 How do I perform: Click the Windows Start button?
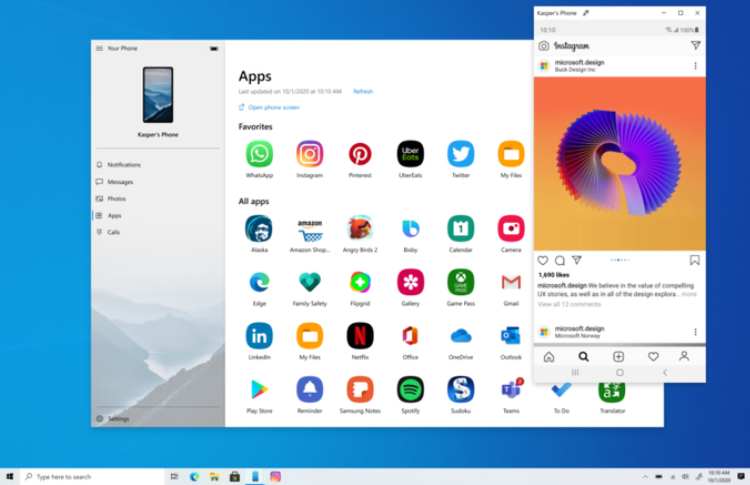(10, 476)
